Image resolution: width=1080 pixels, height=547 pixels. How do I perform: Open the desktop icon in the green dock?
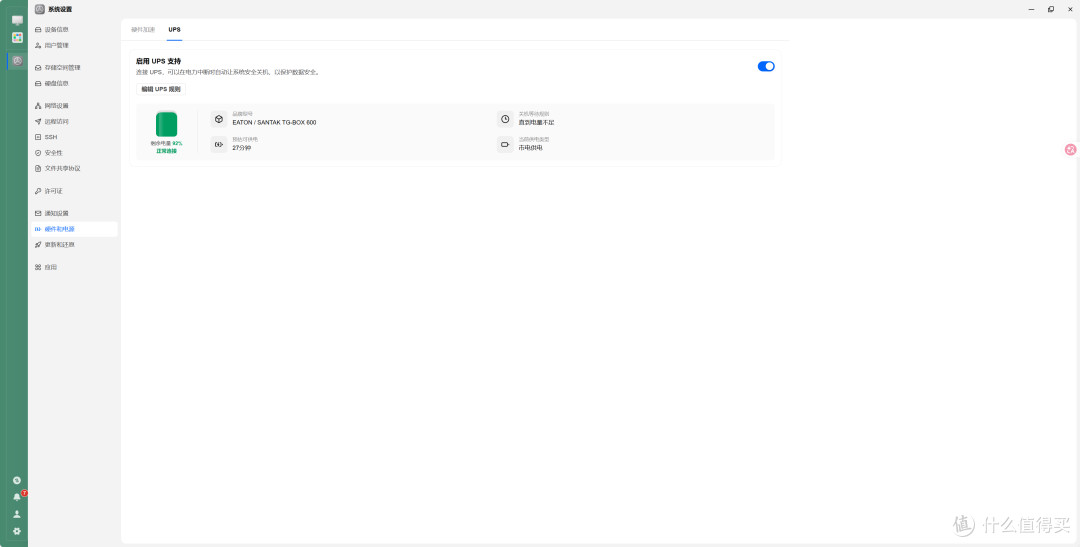[17, 21]
